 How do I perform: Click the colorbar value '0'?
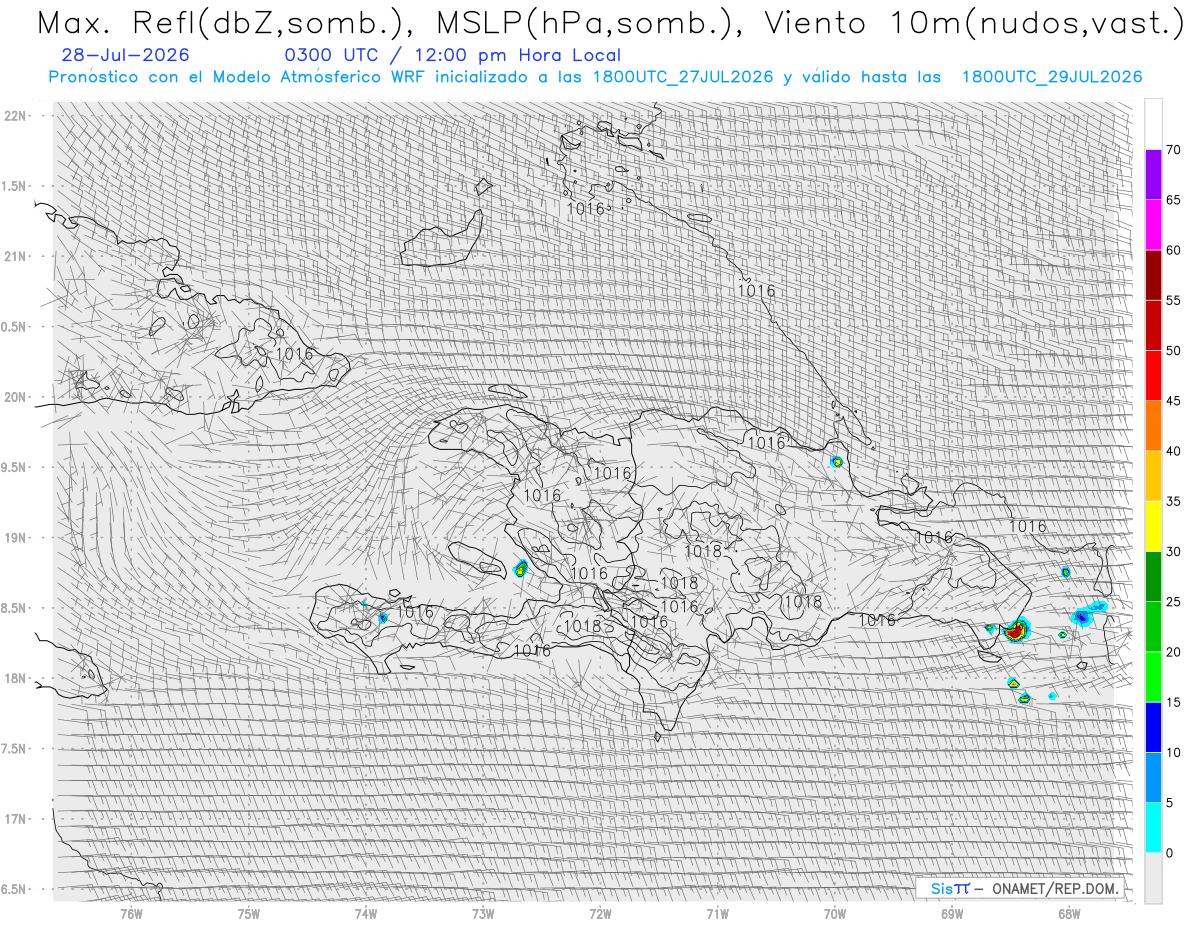[x=1169, y=852]
